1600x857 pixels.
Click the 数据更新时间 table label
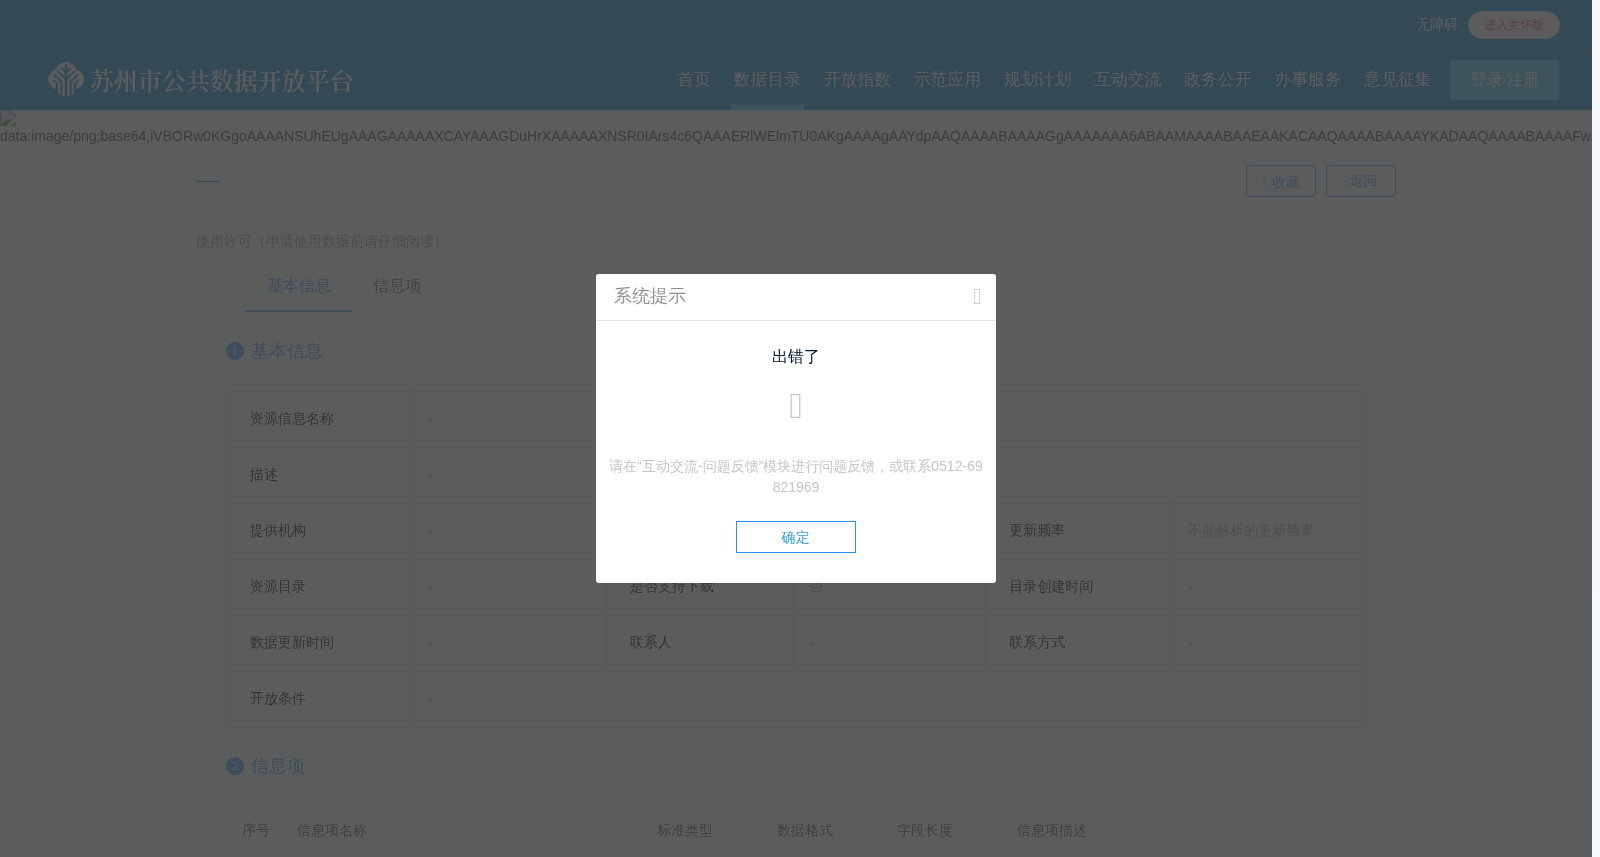coord(292,643)
